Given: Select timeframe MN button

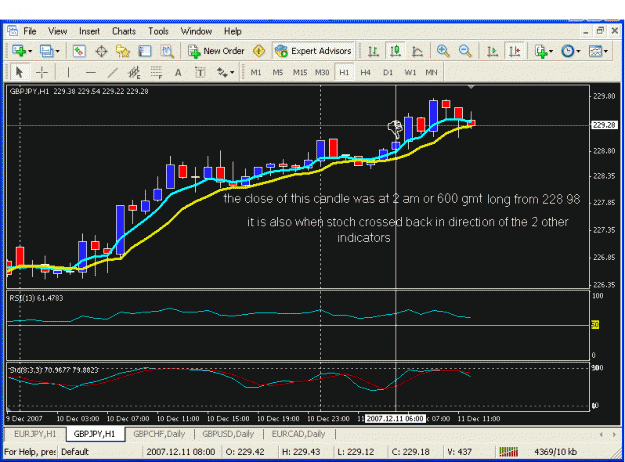Looking at the screenshot, I should tap(431, 73).
